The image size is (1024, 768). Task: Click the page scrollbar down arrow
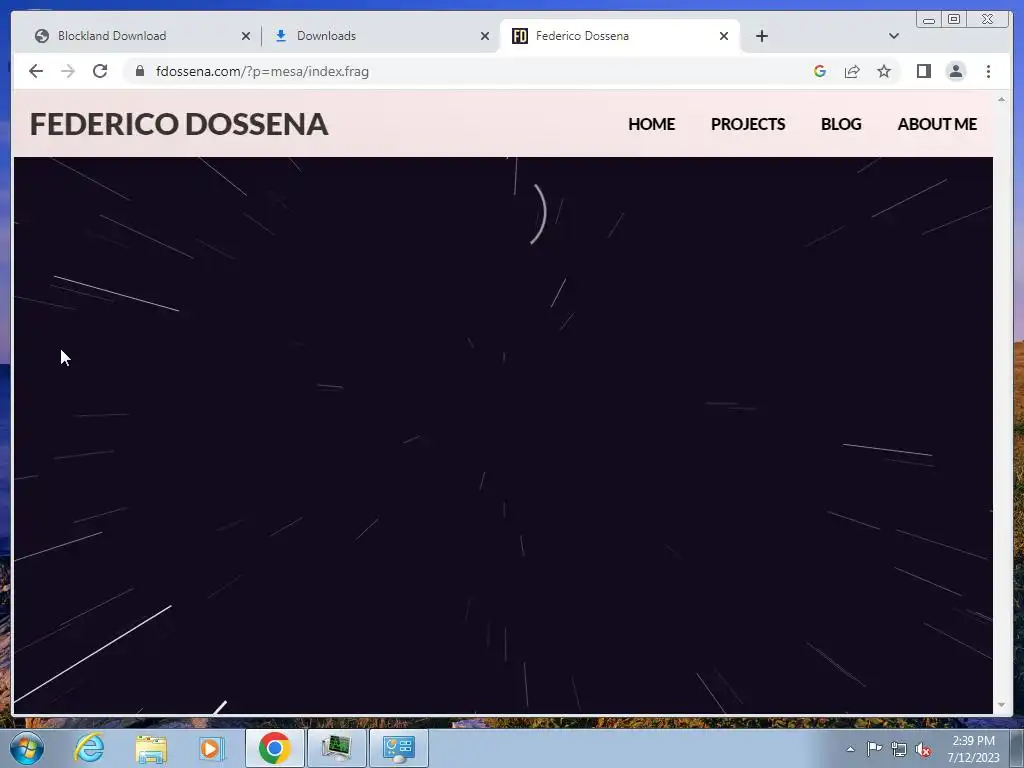click(1002, 705)
